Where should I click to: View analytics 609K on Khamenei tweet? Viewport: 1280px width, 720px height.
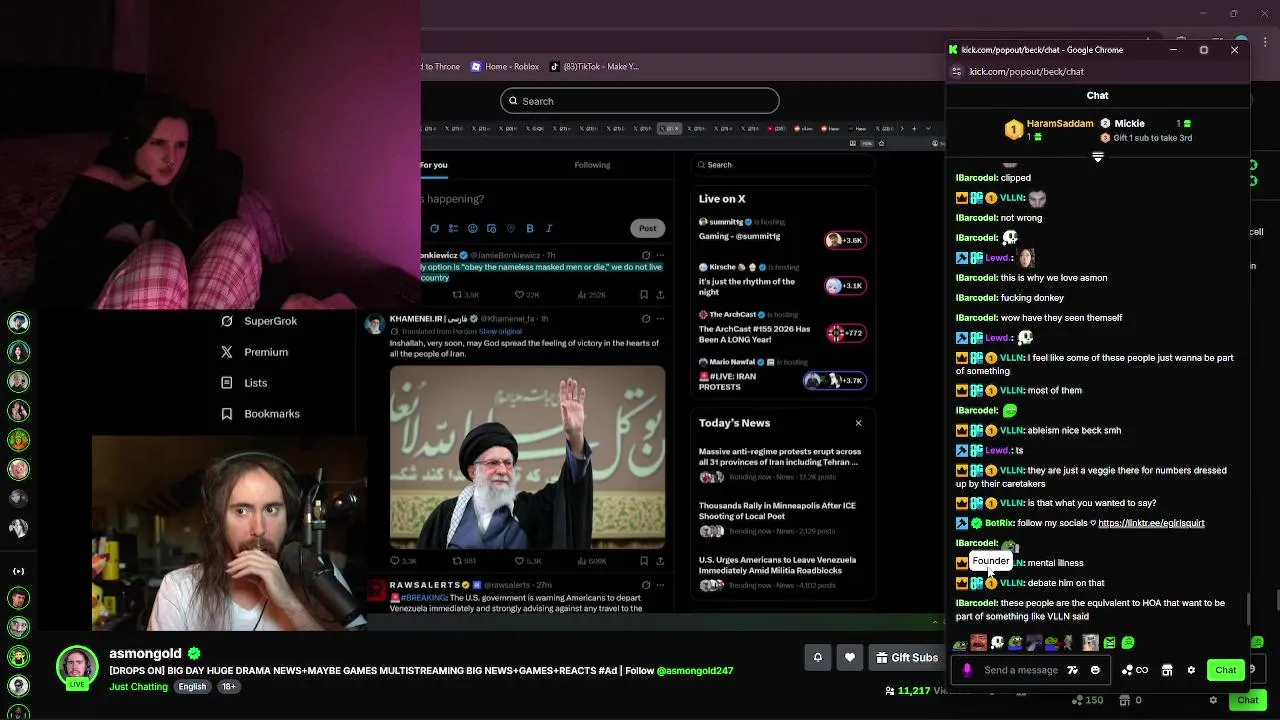(592, 561)
